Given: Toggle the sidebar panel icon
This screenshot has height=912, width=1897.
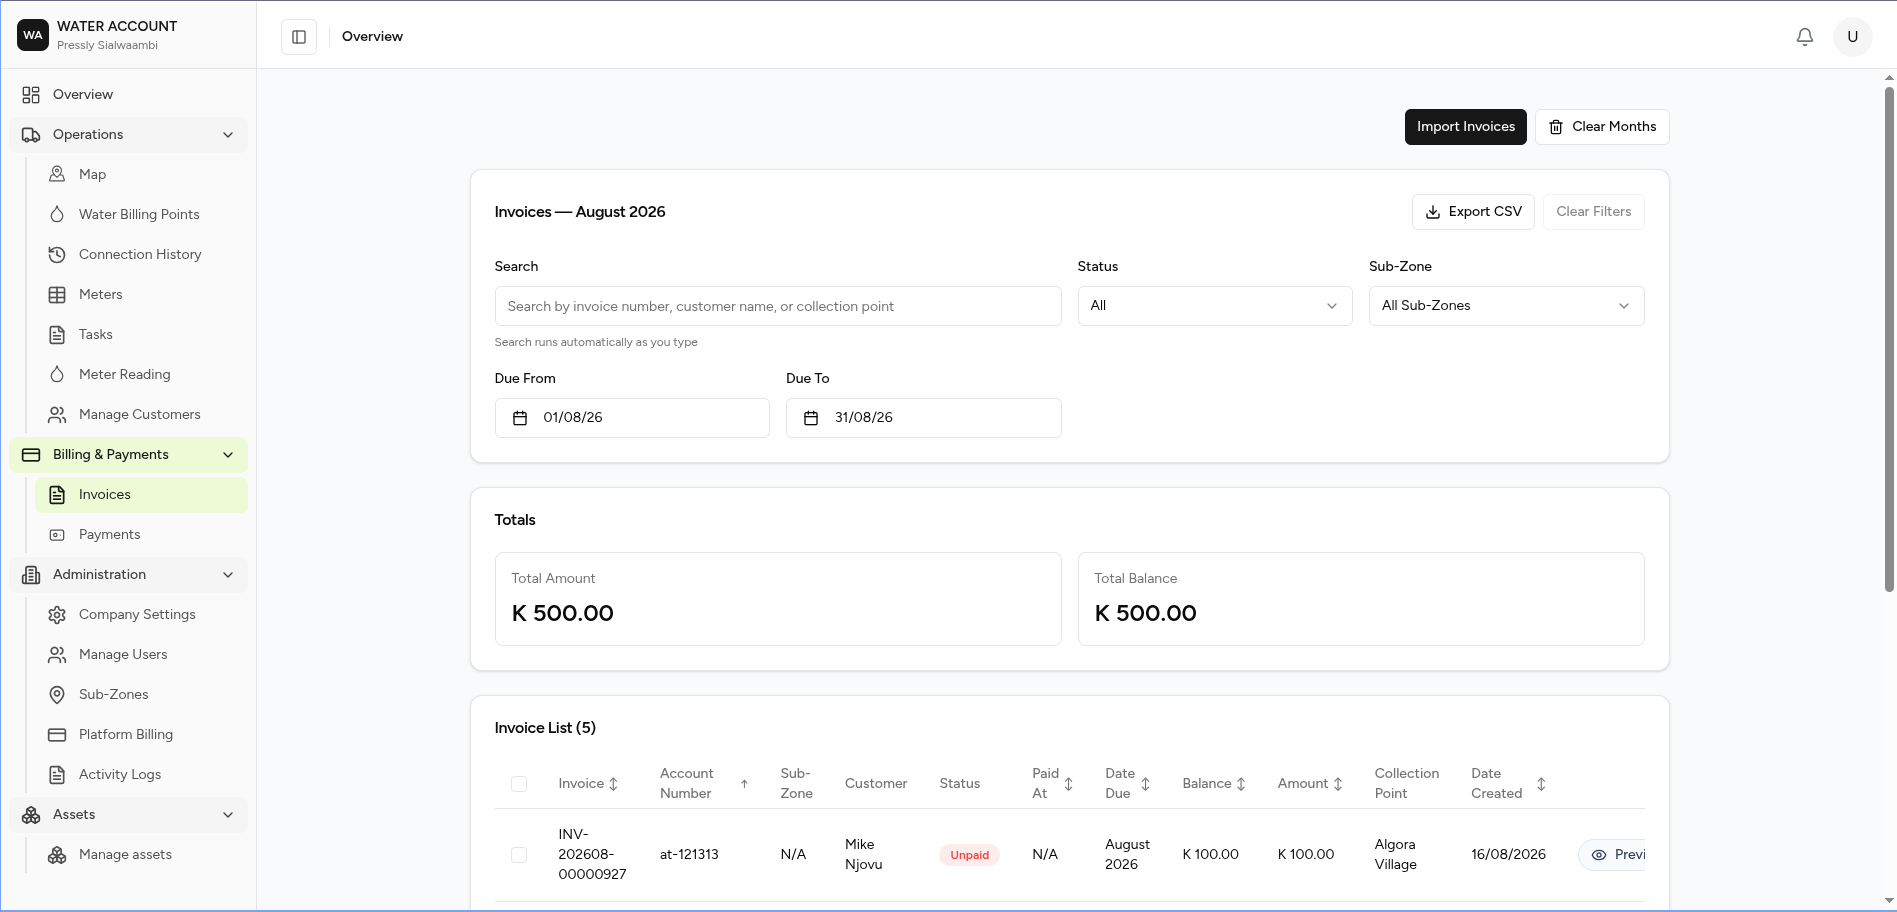Looking at the screenshot, I should pos(299,37).
